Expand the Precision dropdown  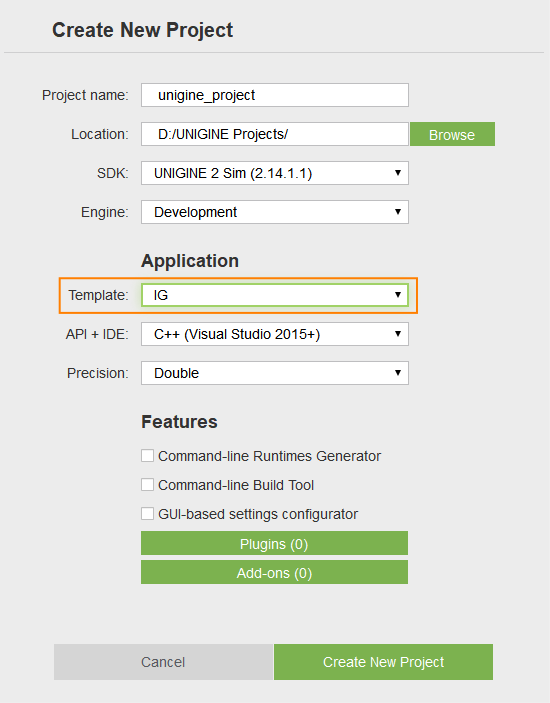tap(275, 373)
